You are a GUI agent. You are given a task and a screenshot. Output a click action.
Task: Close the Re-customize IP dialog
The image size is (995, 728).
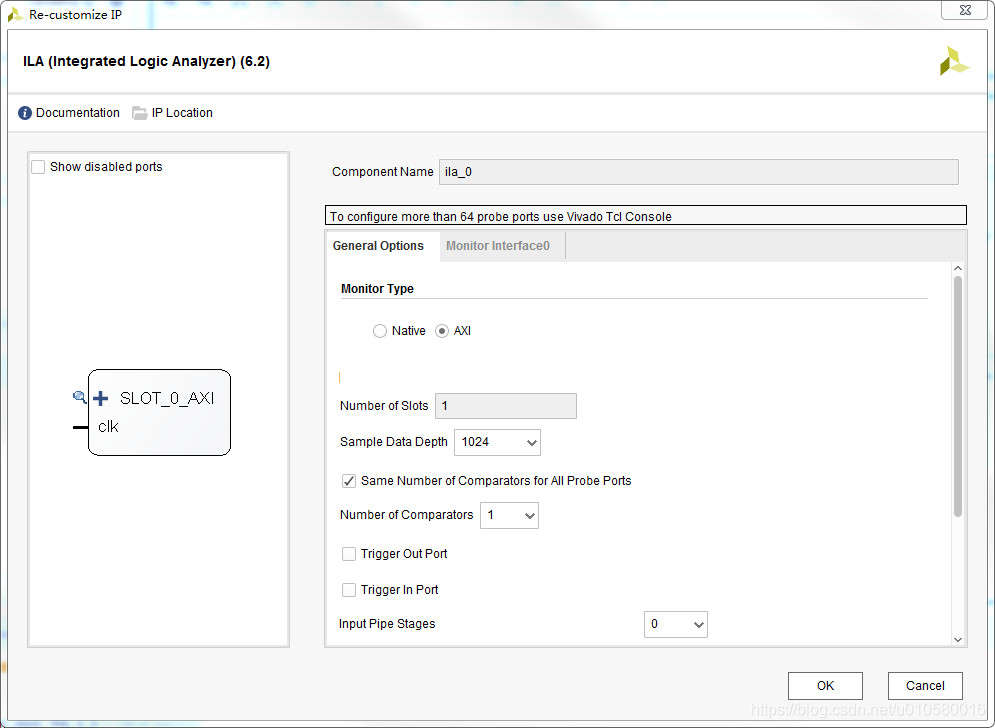[x=965, y=10]
